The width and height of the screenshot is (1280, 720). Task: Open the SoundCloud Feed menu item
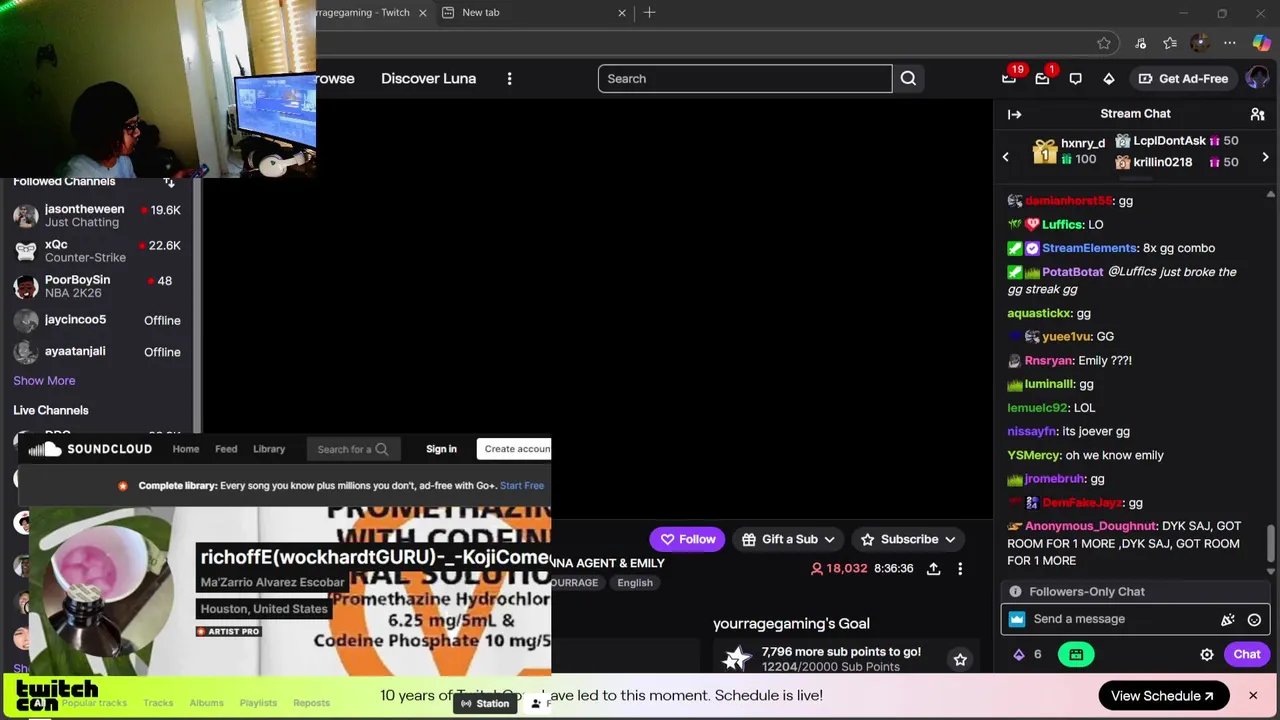[x=226, y=449]
